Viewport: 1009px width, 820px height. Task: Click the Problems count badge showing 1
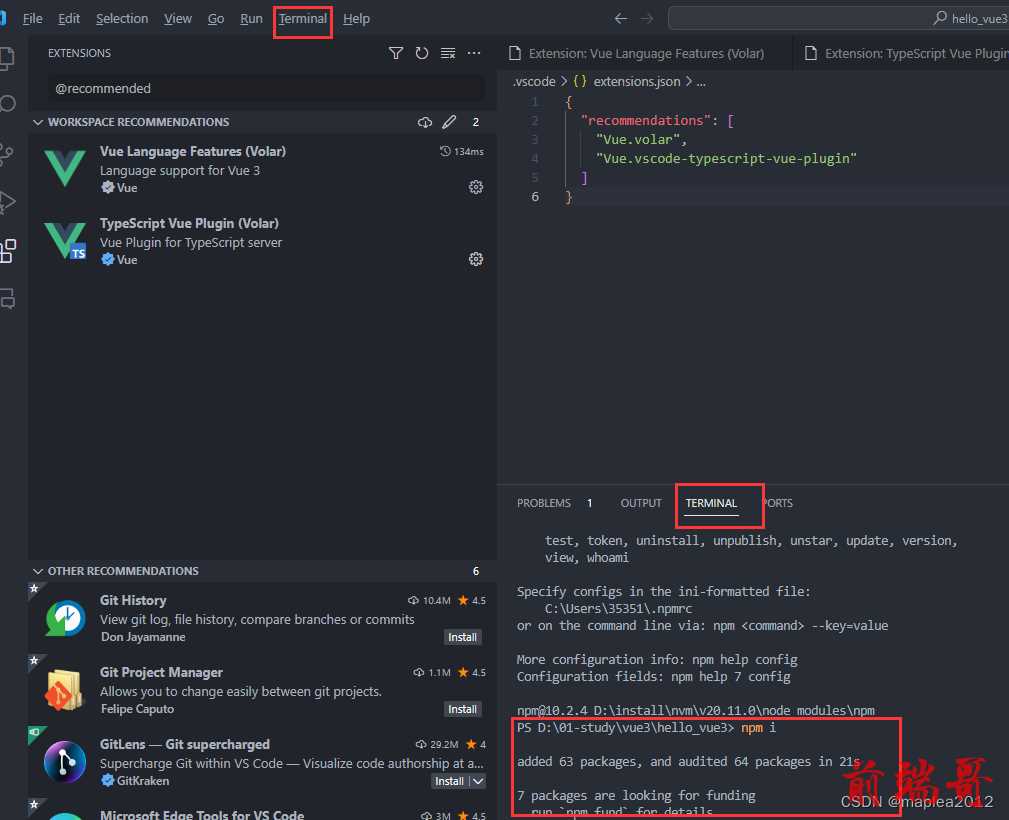pos(589,503)
